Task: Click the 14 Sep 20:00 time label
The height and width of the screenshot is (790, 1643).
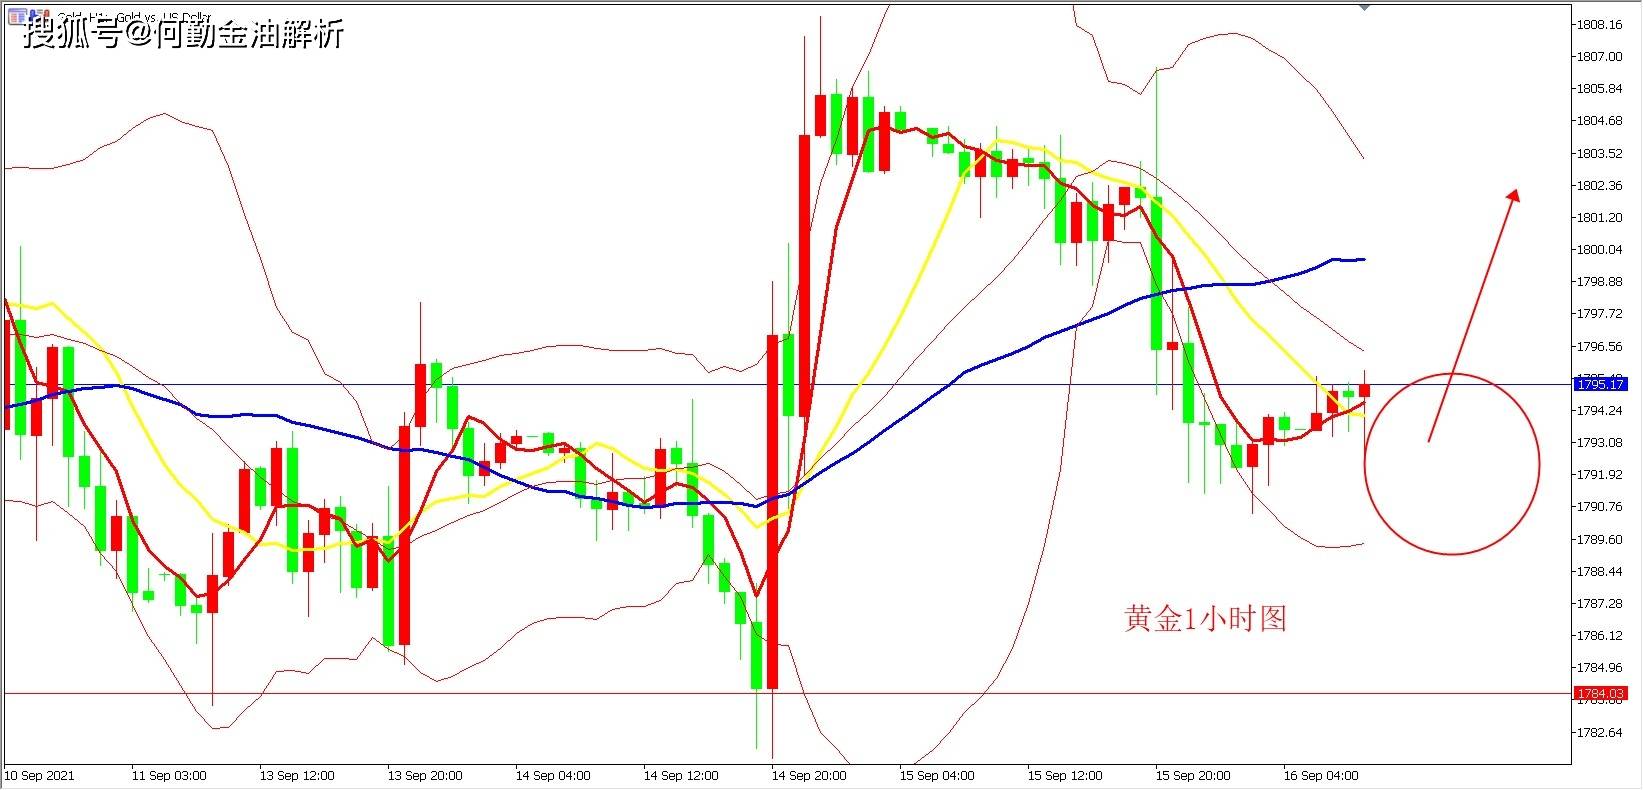Action: coord(809,775)
